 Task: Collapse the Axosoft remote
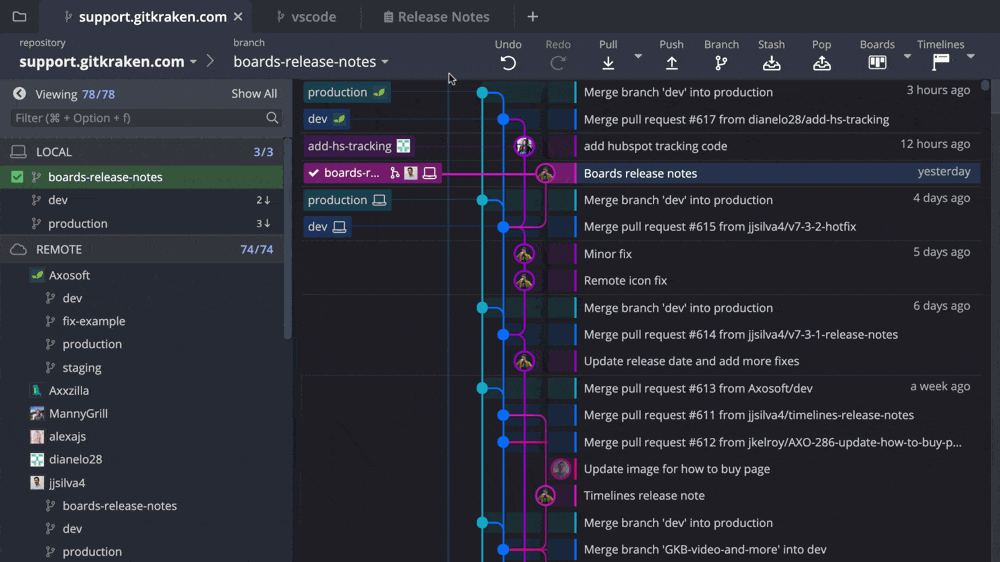pyautogui.click(x=69, y=275)
